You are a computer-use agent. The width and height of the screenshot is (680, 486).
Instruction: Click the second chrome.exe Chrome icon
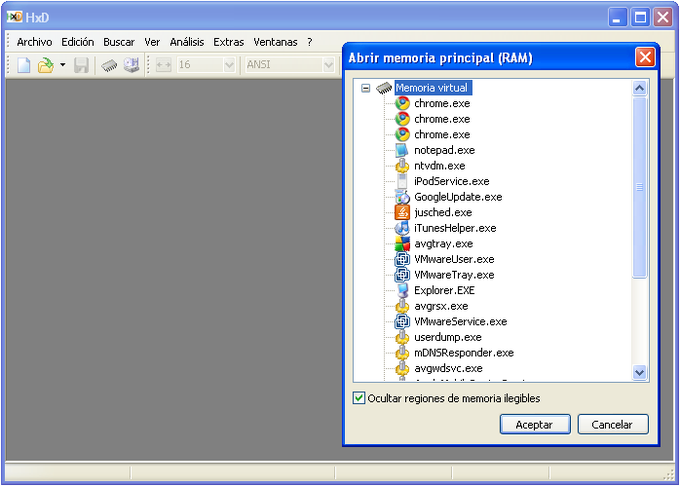point(402,119)
